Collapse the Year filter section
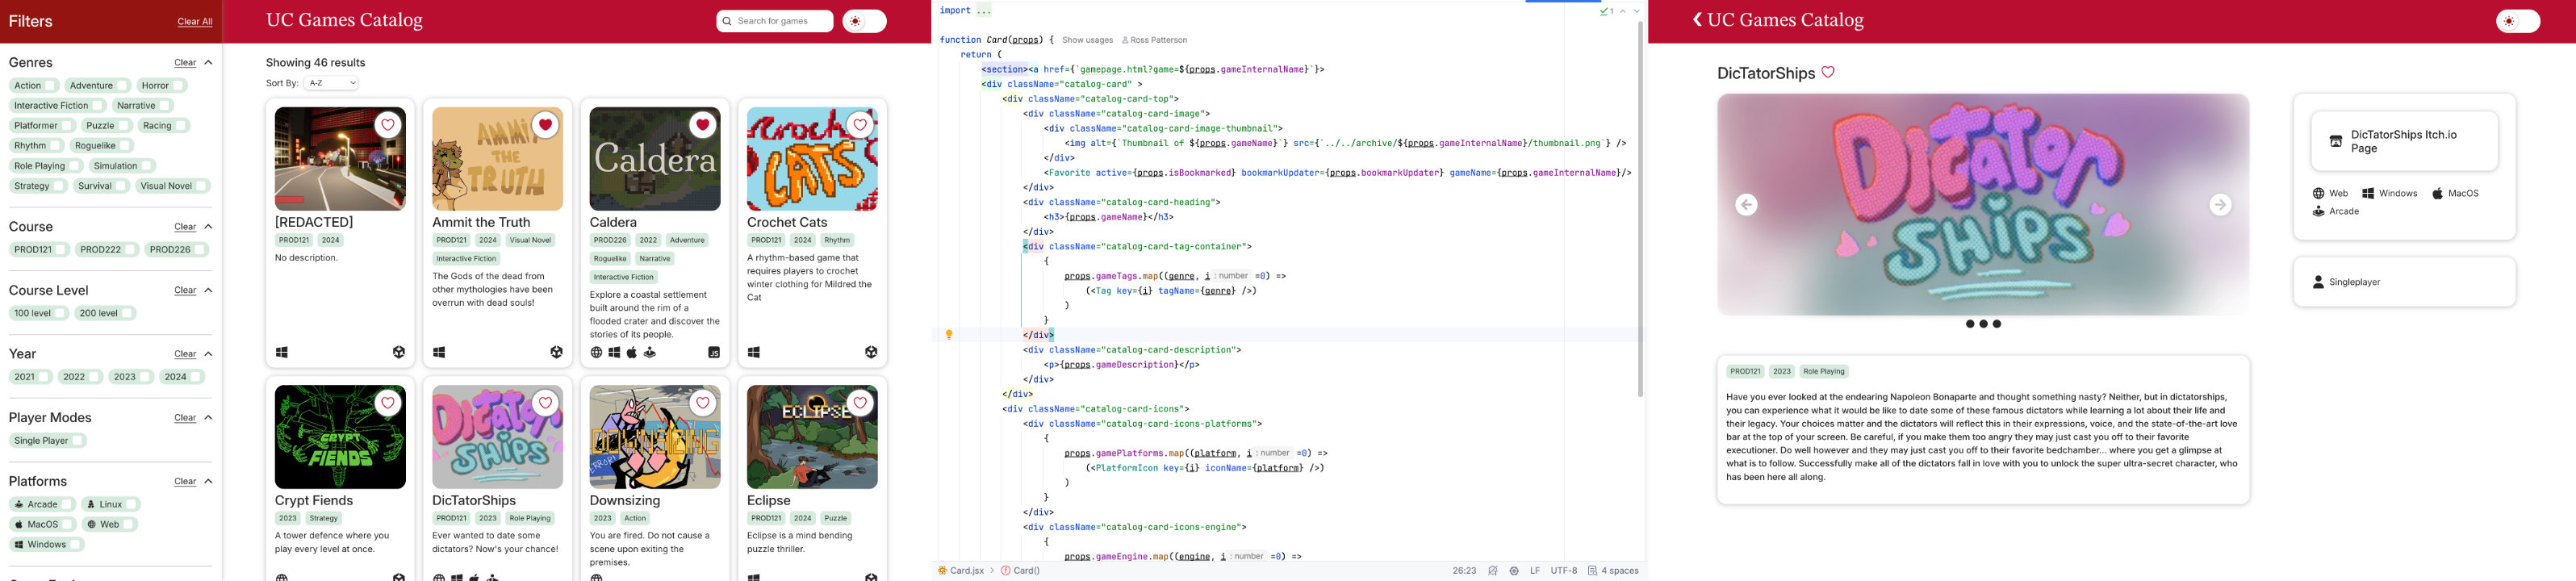2576x581 pixels. tap(208, 354)
